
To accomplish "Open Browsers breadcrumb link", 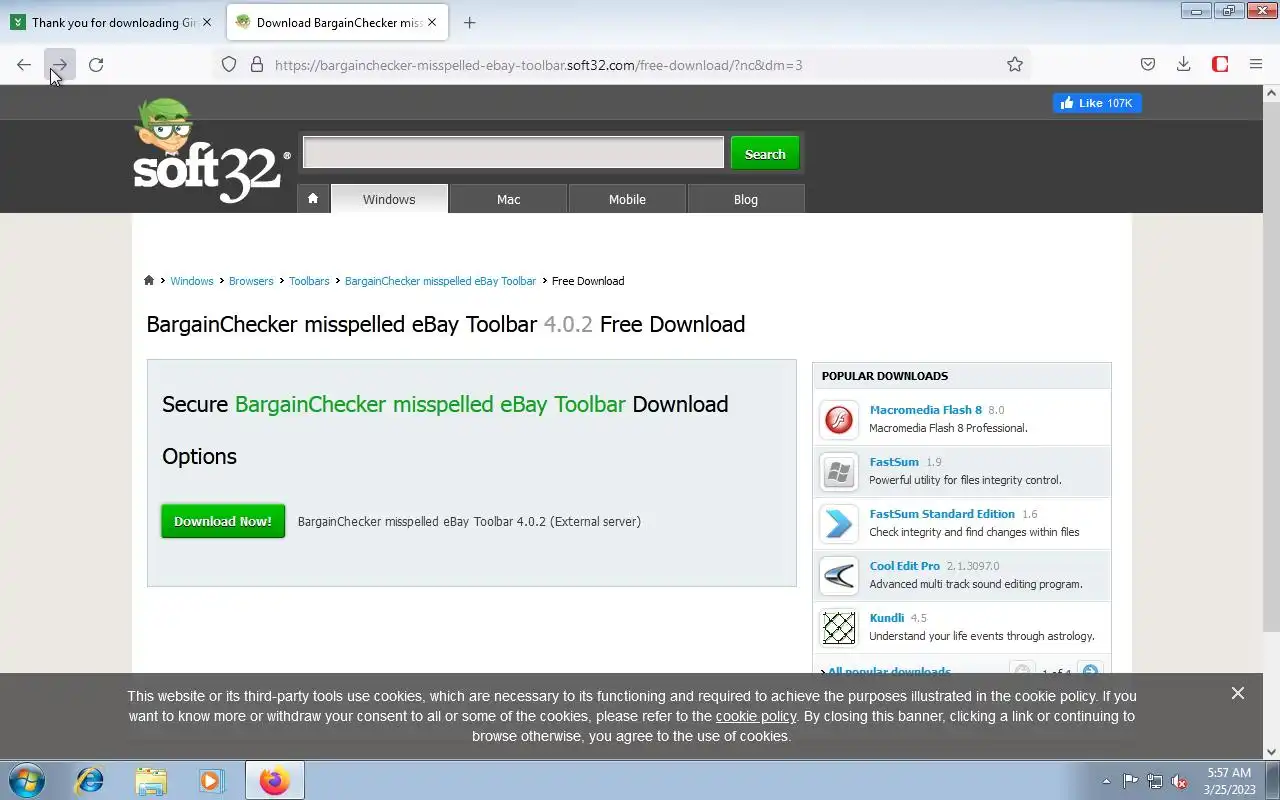I will [x=251, y=281].
